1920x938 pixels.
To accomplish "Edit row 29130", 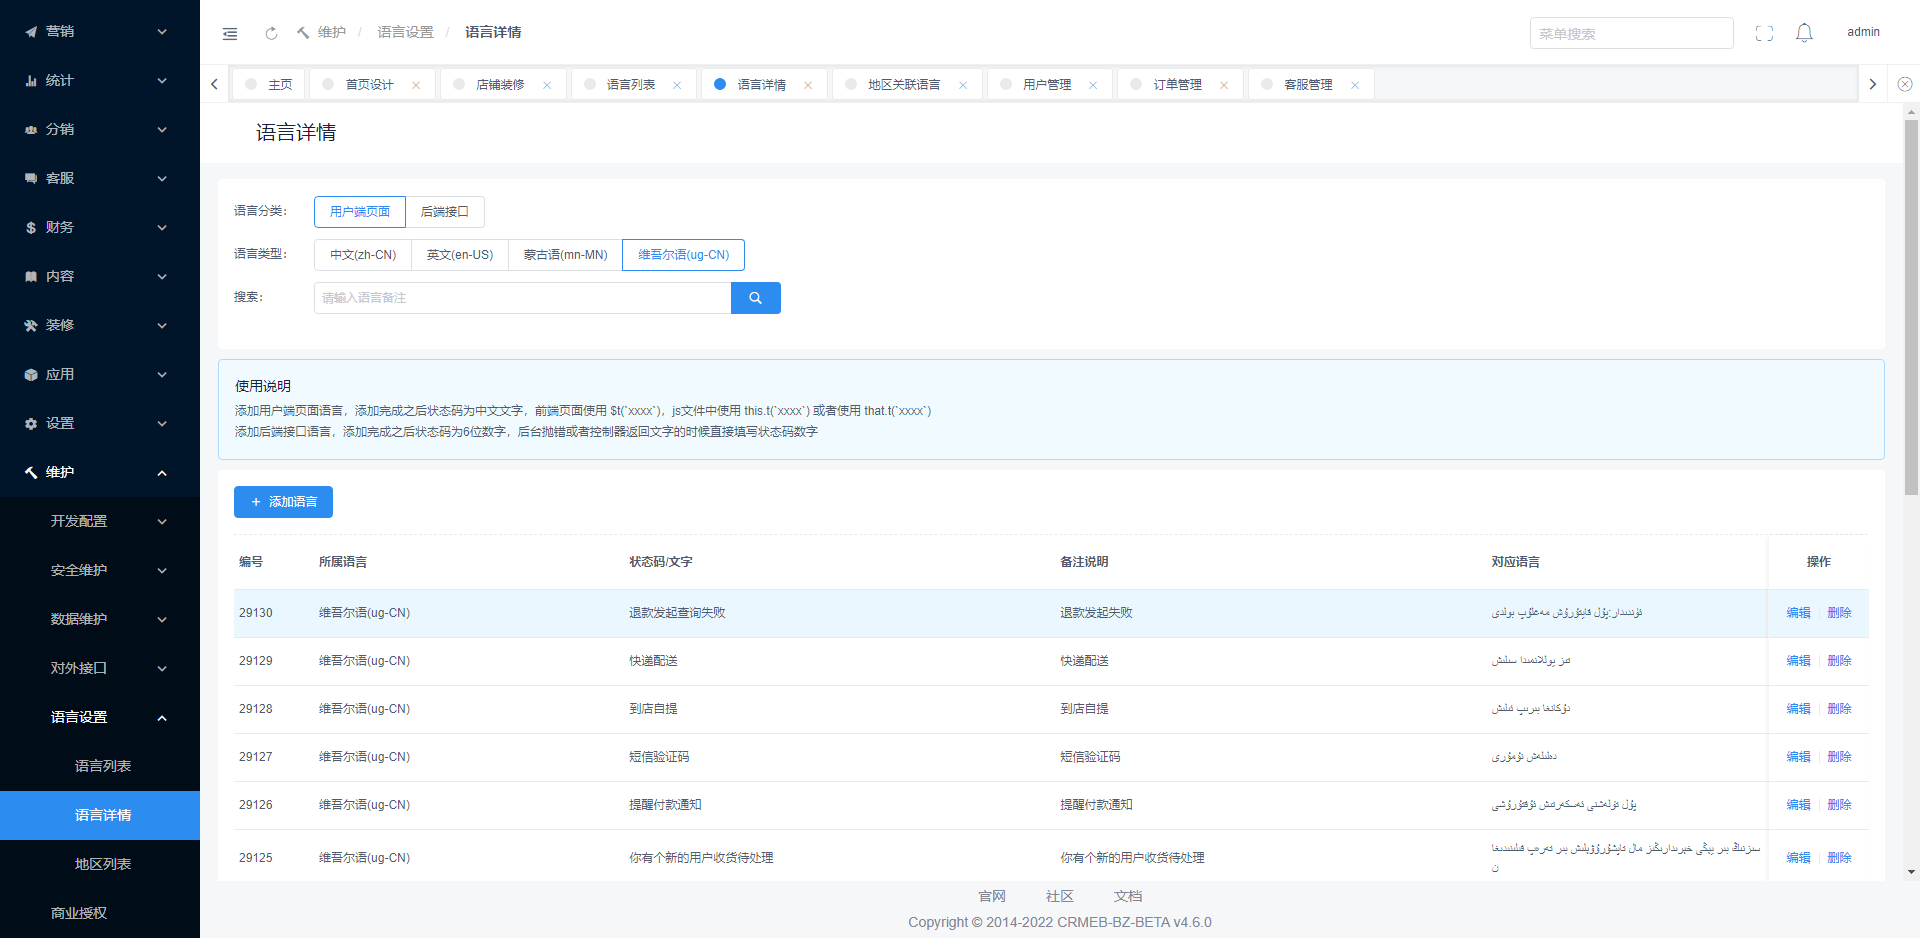I will click(x=1798, y=613).
